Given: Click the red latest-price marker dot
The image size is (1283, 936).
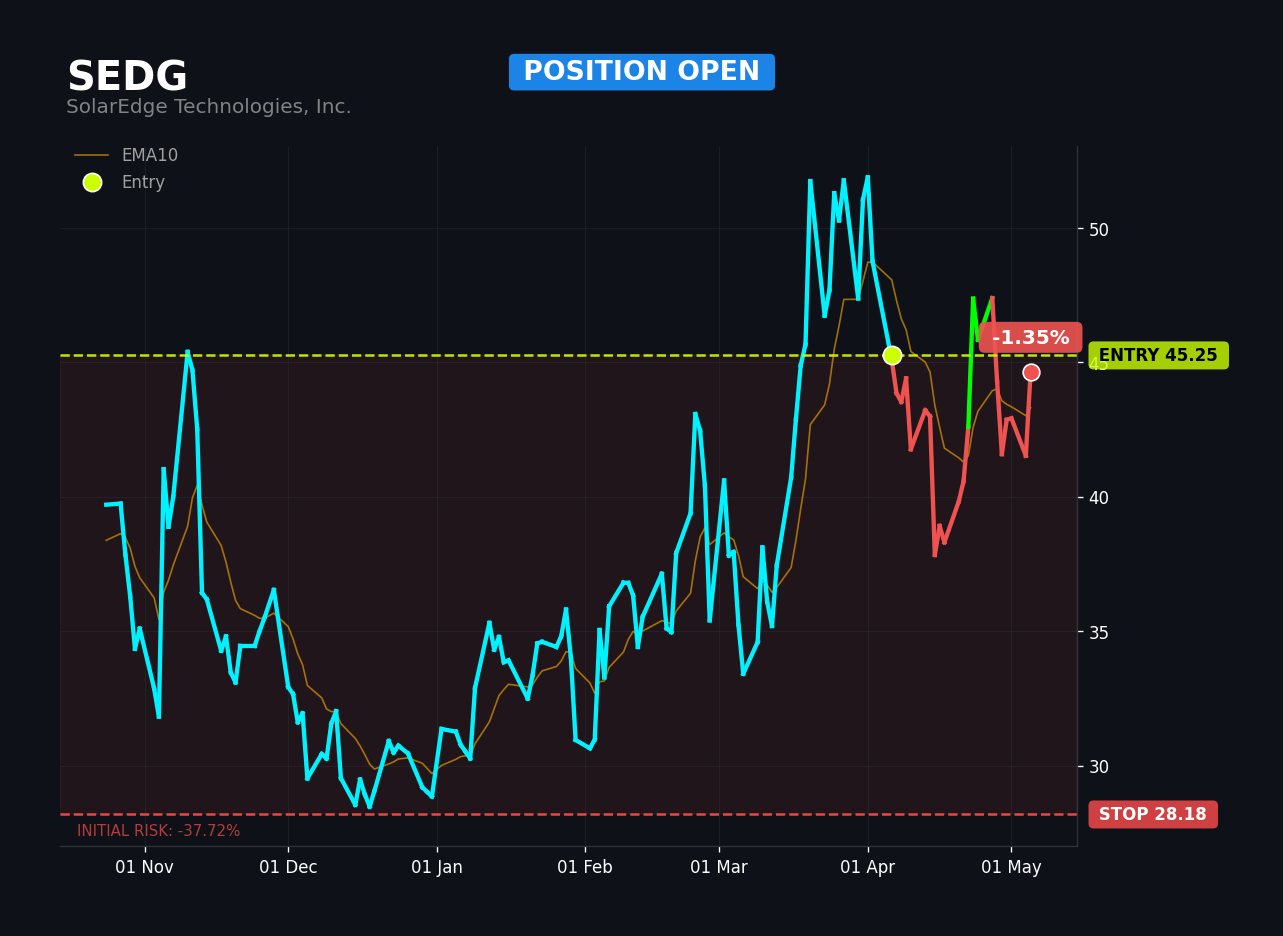Looking at the screenshot, I should [1031, 372].
